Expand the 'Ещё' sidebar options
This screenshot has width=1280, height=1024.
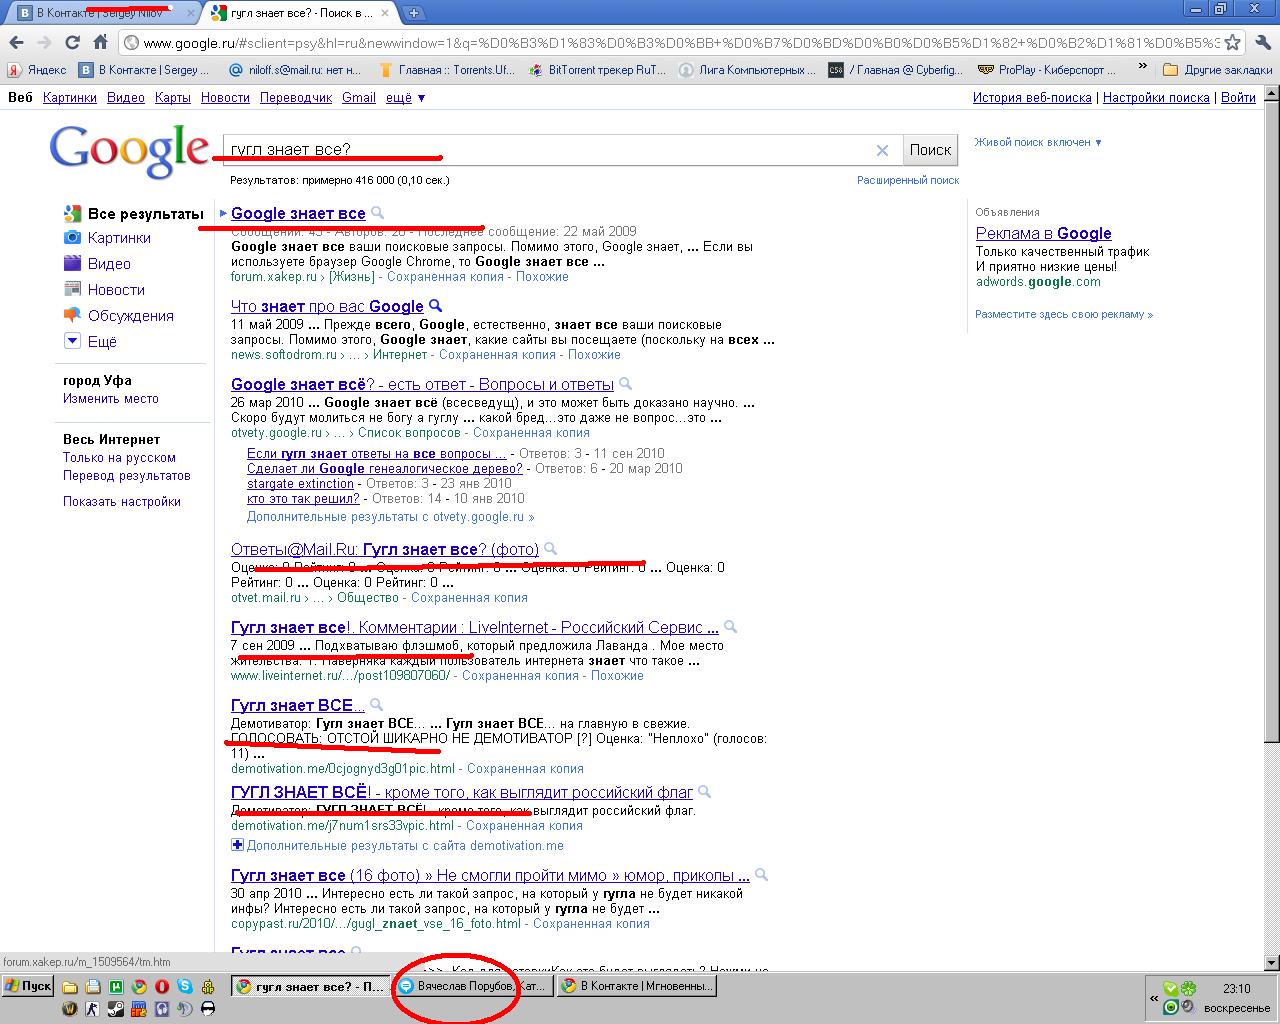pyautogui.click(x=90, y=341)
